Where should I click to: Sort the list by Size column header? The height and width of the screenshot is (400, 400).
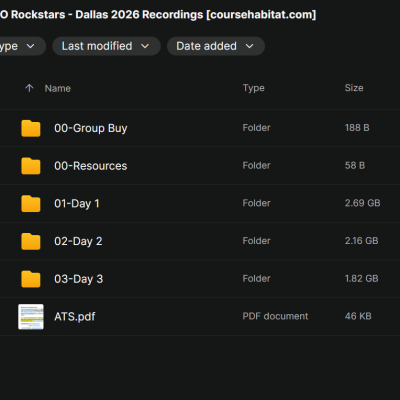tap(354, 88)
